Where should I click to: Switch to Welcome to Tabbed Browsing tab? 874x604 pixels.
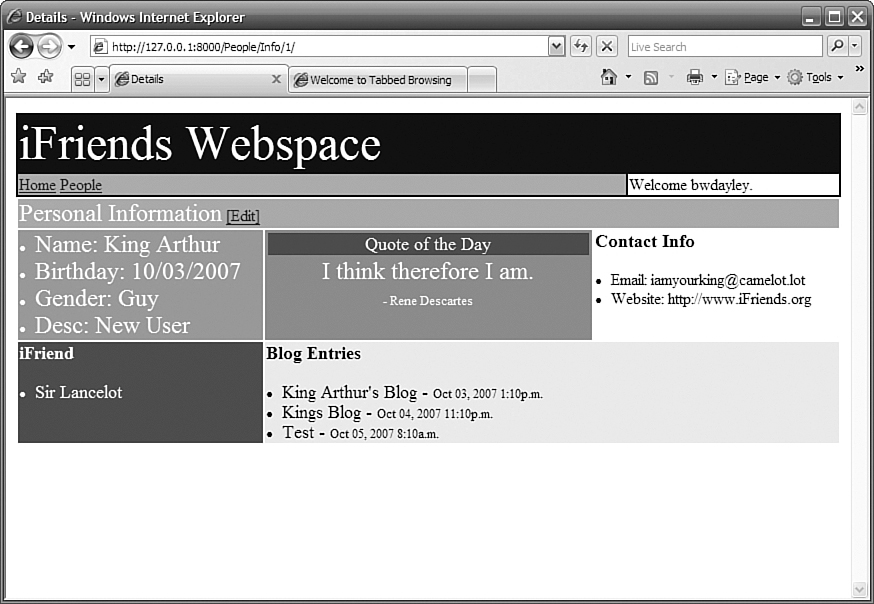pyautogui.click(x=378, y=80)
